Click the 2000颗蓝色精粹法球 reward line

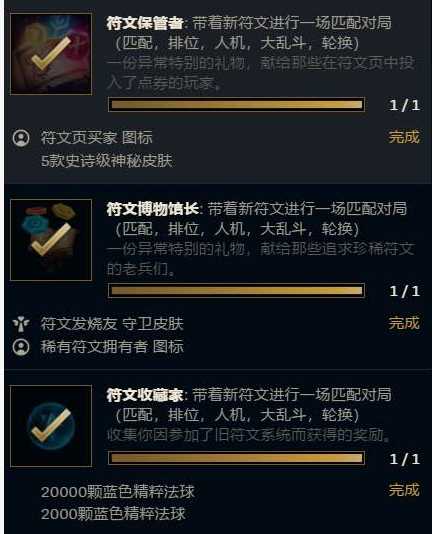[113, 514]
